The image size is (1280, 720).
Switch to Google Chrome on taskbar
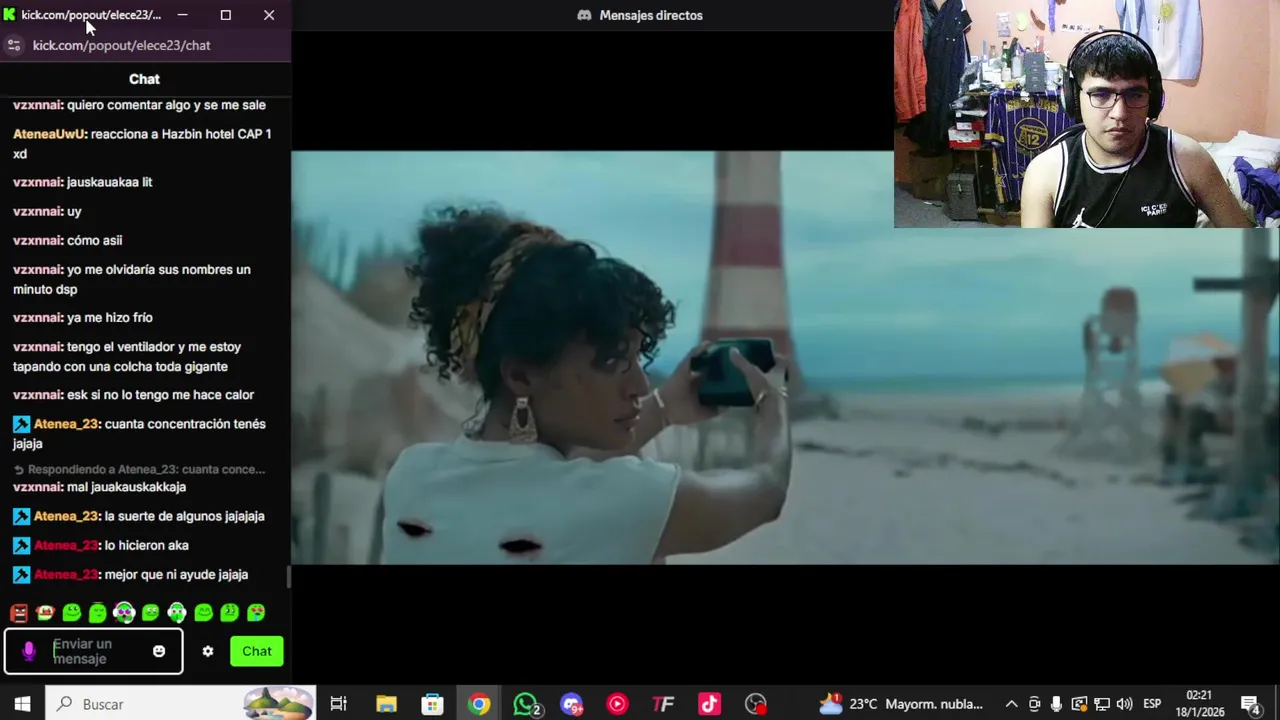[479, 704]
